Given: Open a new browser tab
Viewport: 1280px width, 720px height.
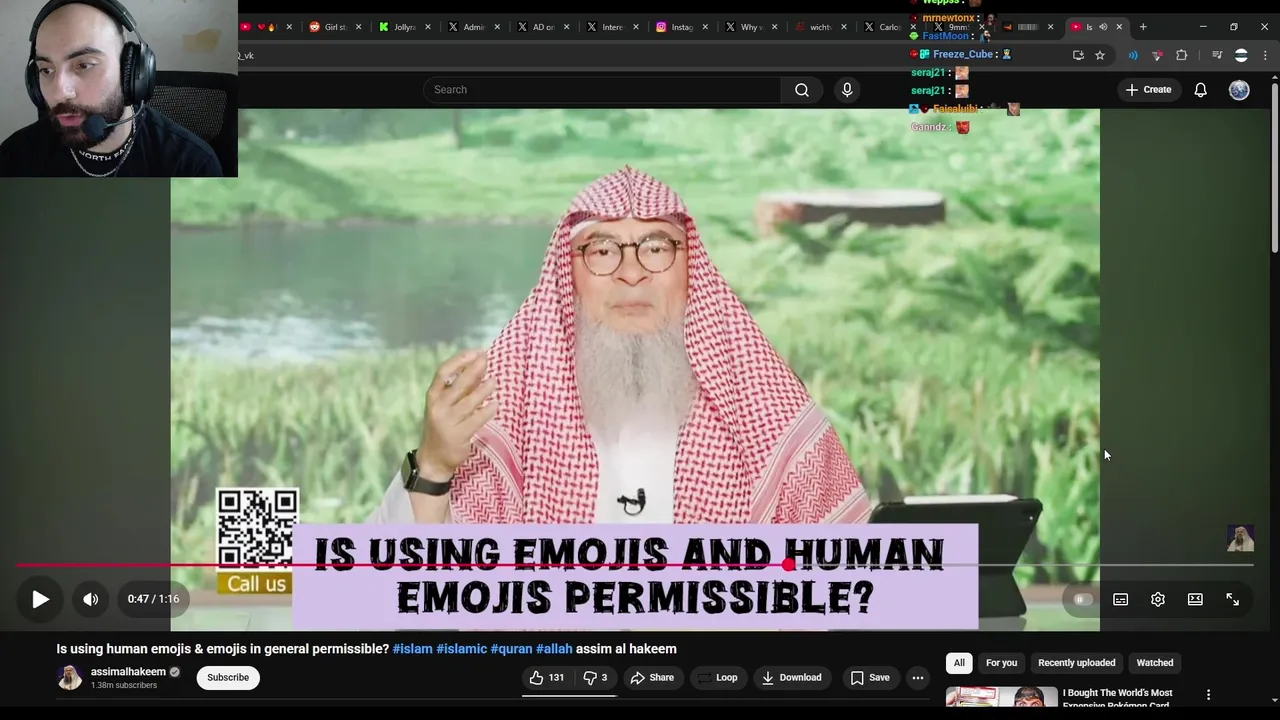Looking at the screenshot, I should click(1143, 27).
